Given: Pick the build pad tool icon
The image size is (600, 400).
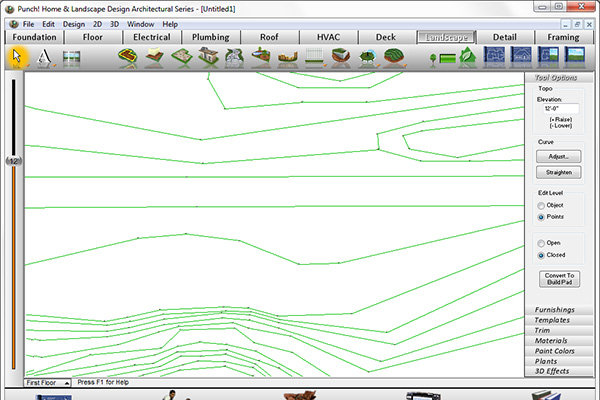Looking at the screenshot, I should [155, 57].
